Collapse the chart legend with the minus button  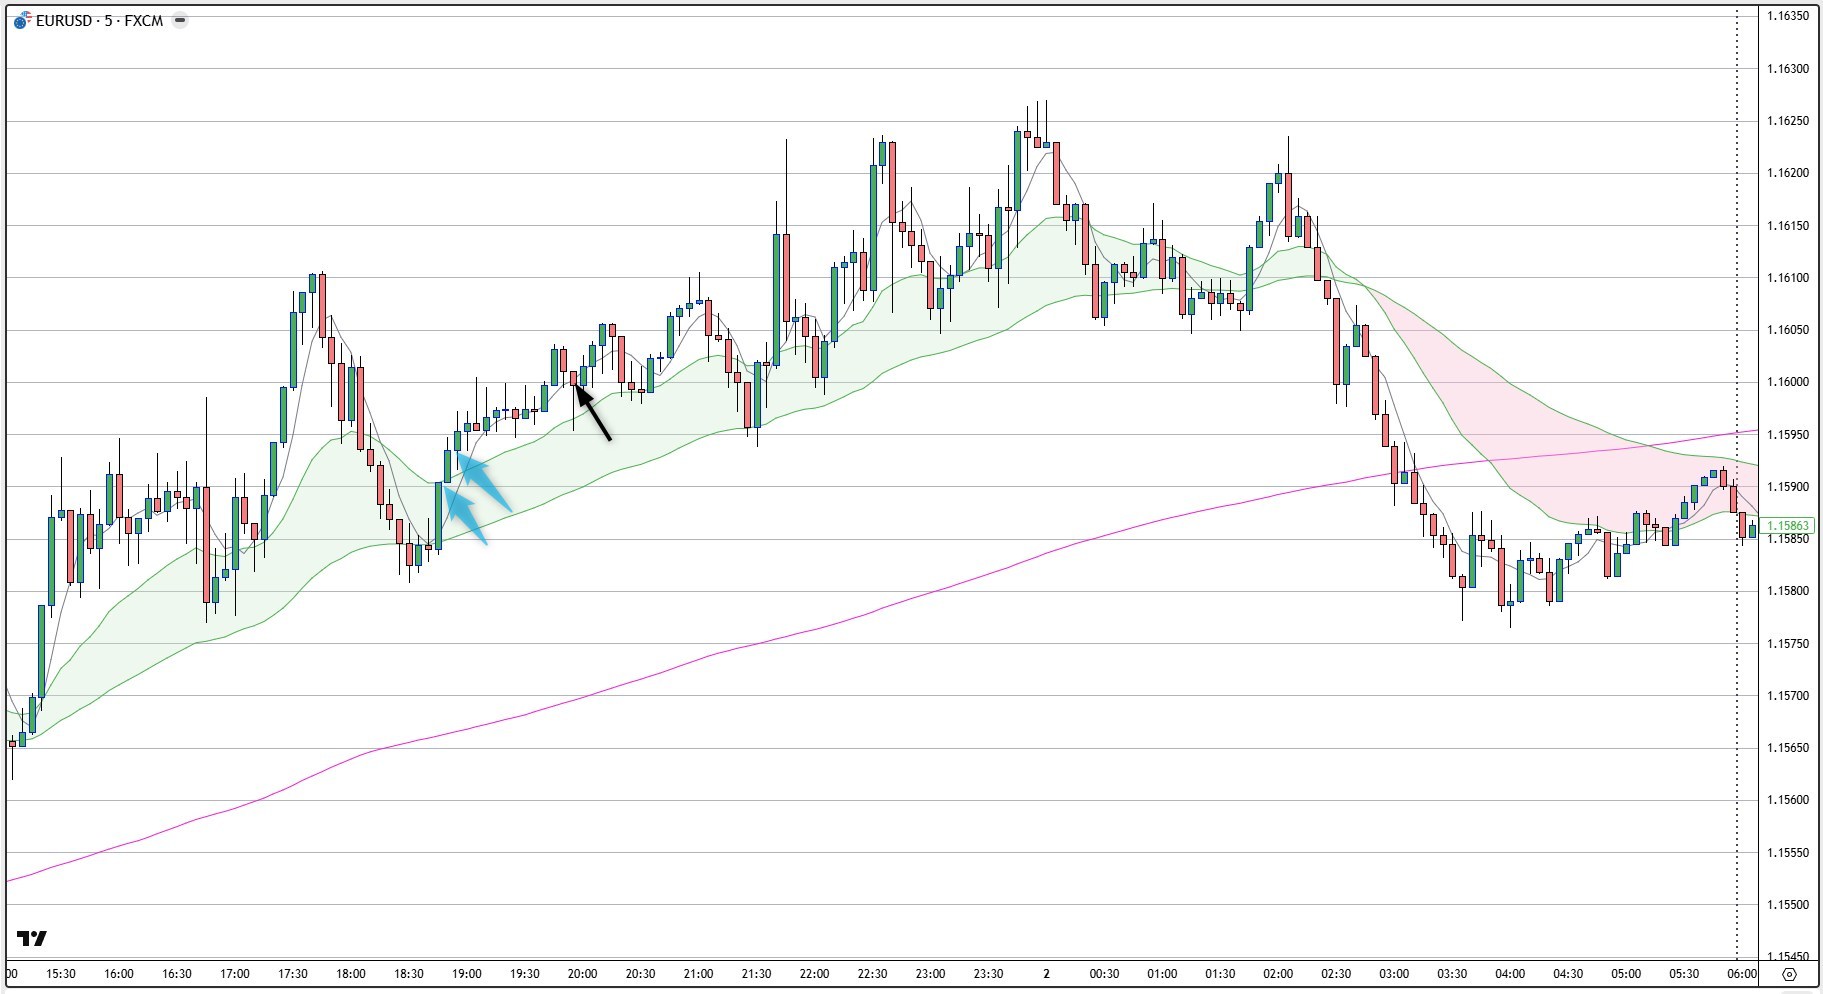pyautogui.click(x=180, y=18)
